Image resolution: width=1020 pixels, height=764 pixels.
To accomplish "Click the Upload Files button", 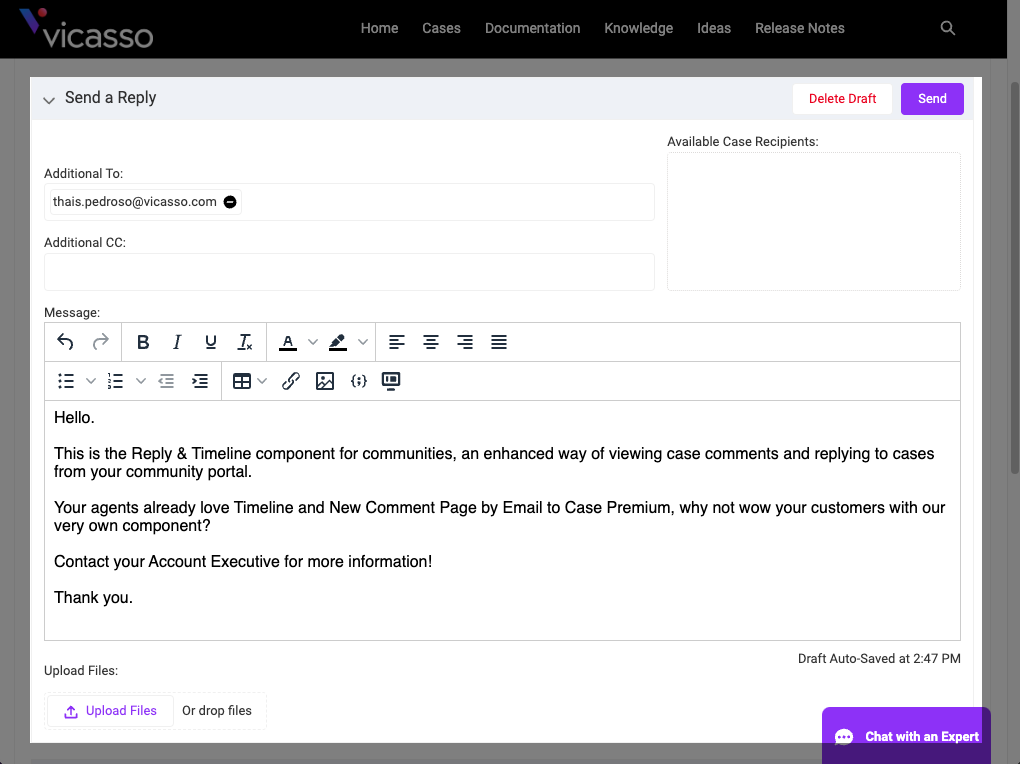I will (111, 711).
